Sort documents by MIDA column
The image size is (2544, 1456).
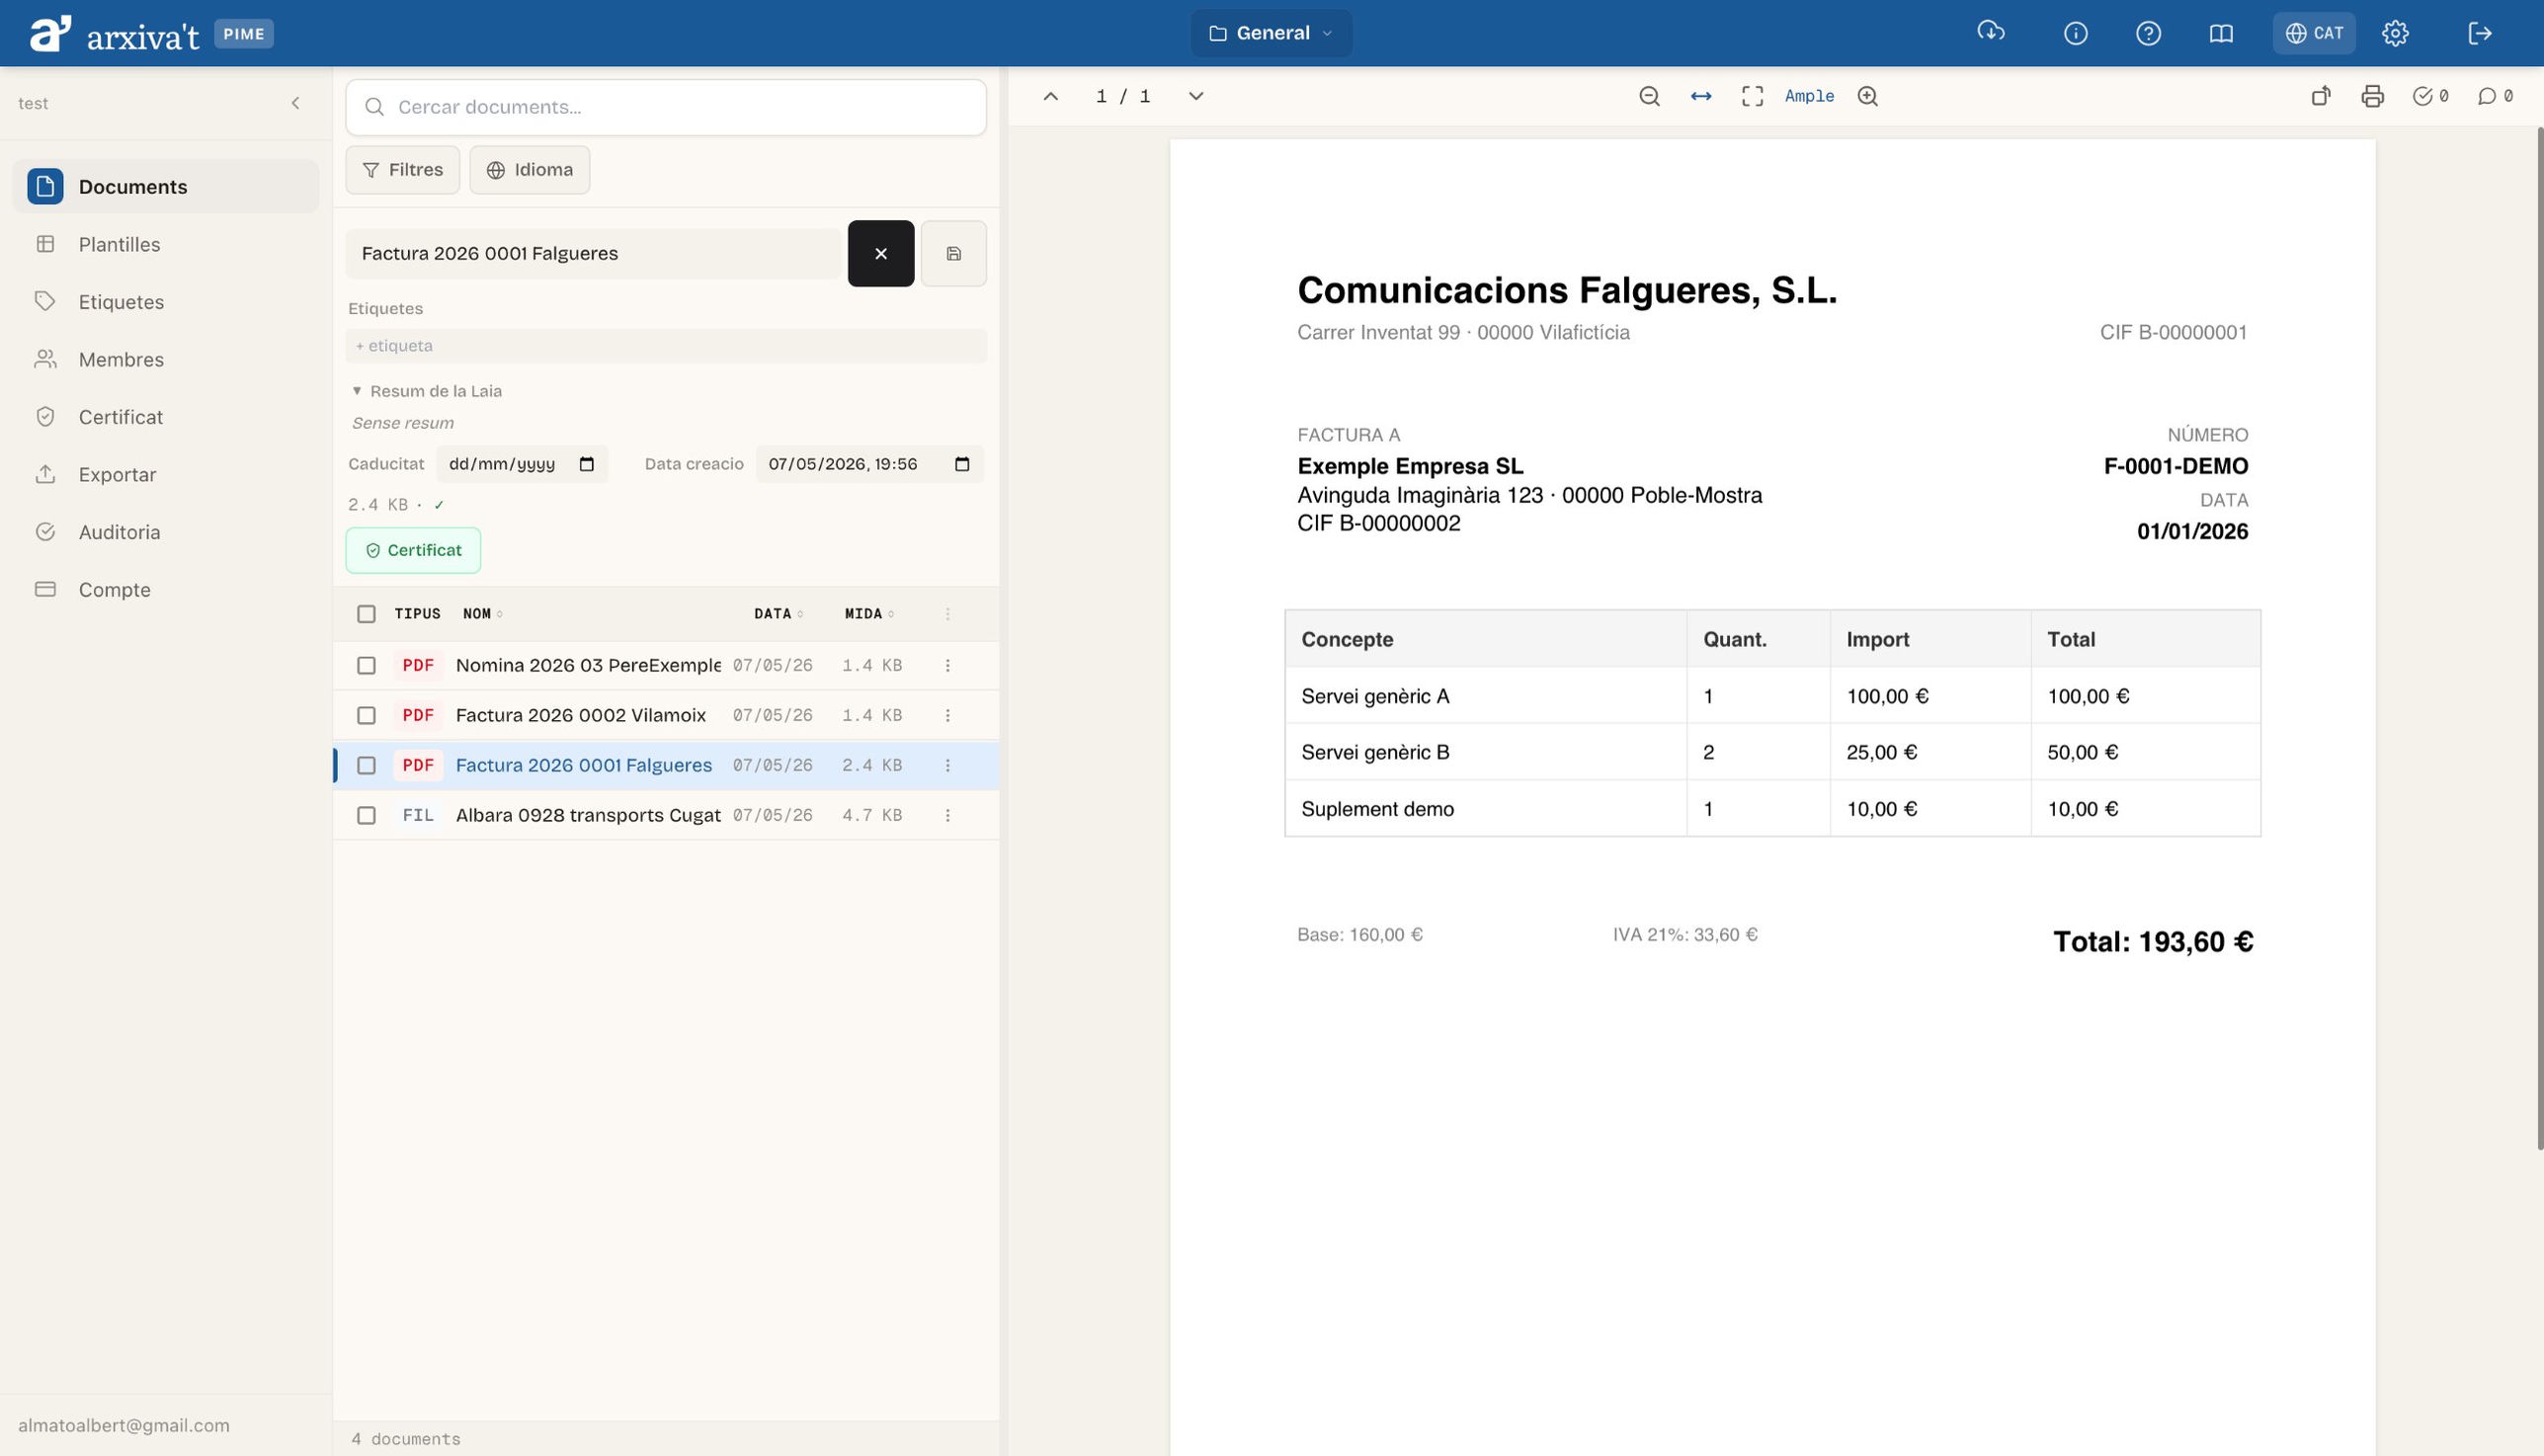click(x=869, y=614)
